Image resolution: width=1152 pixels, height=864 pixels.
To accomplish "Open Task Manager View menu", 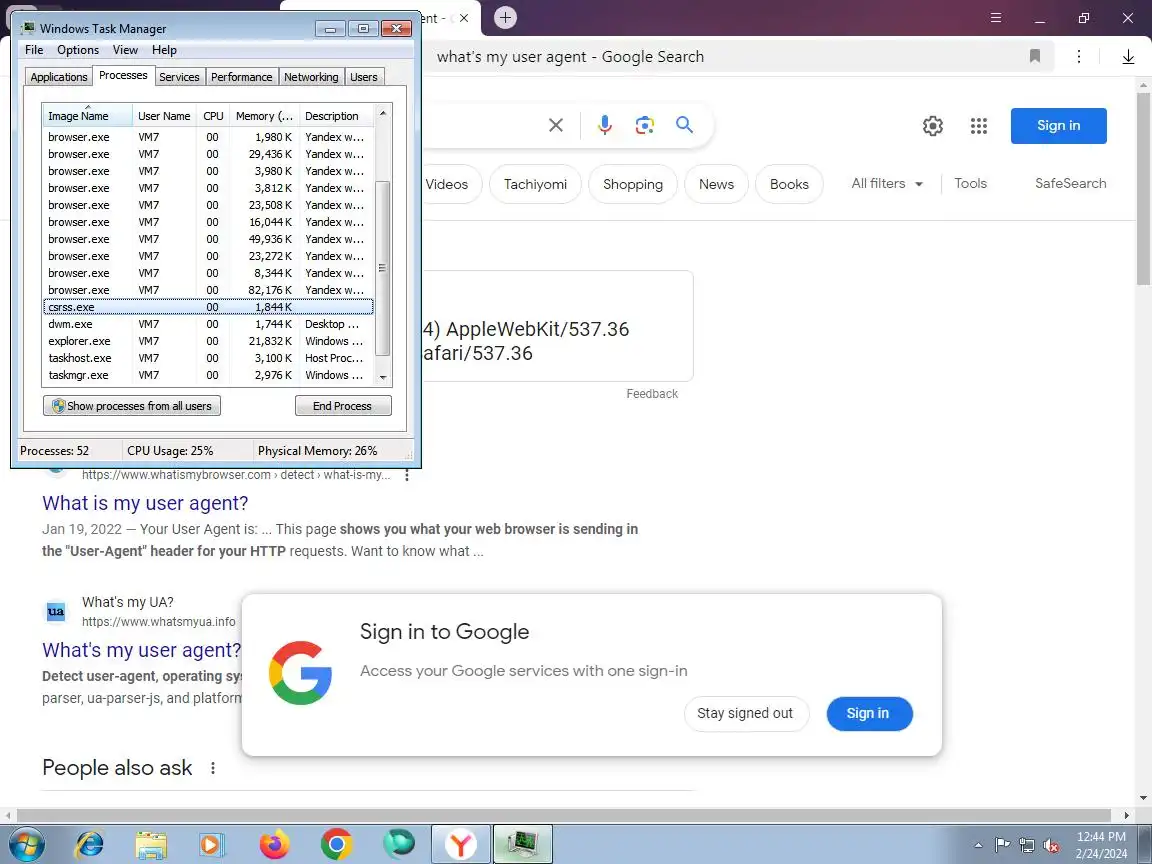I will [125, 50].
